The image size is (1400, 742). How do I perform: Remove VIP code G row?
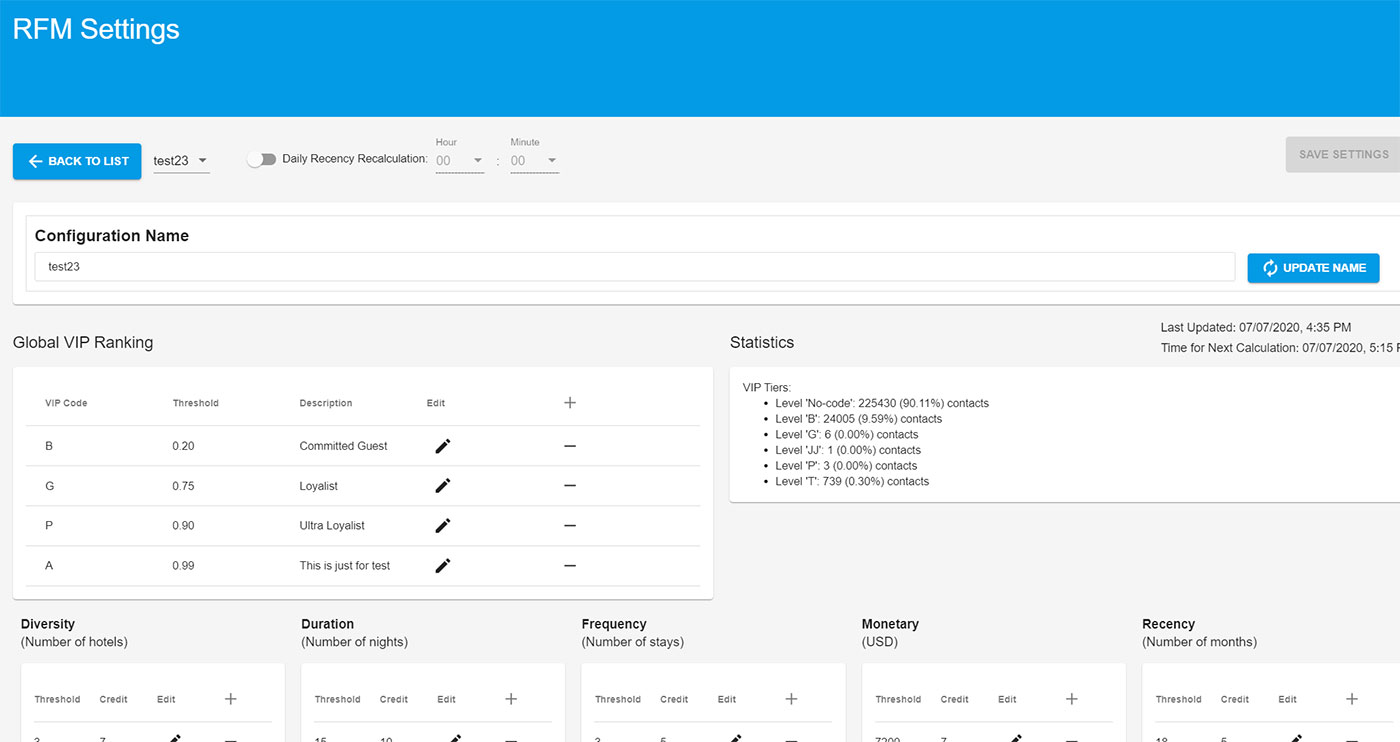click(x=570, y=486)
